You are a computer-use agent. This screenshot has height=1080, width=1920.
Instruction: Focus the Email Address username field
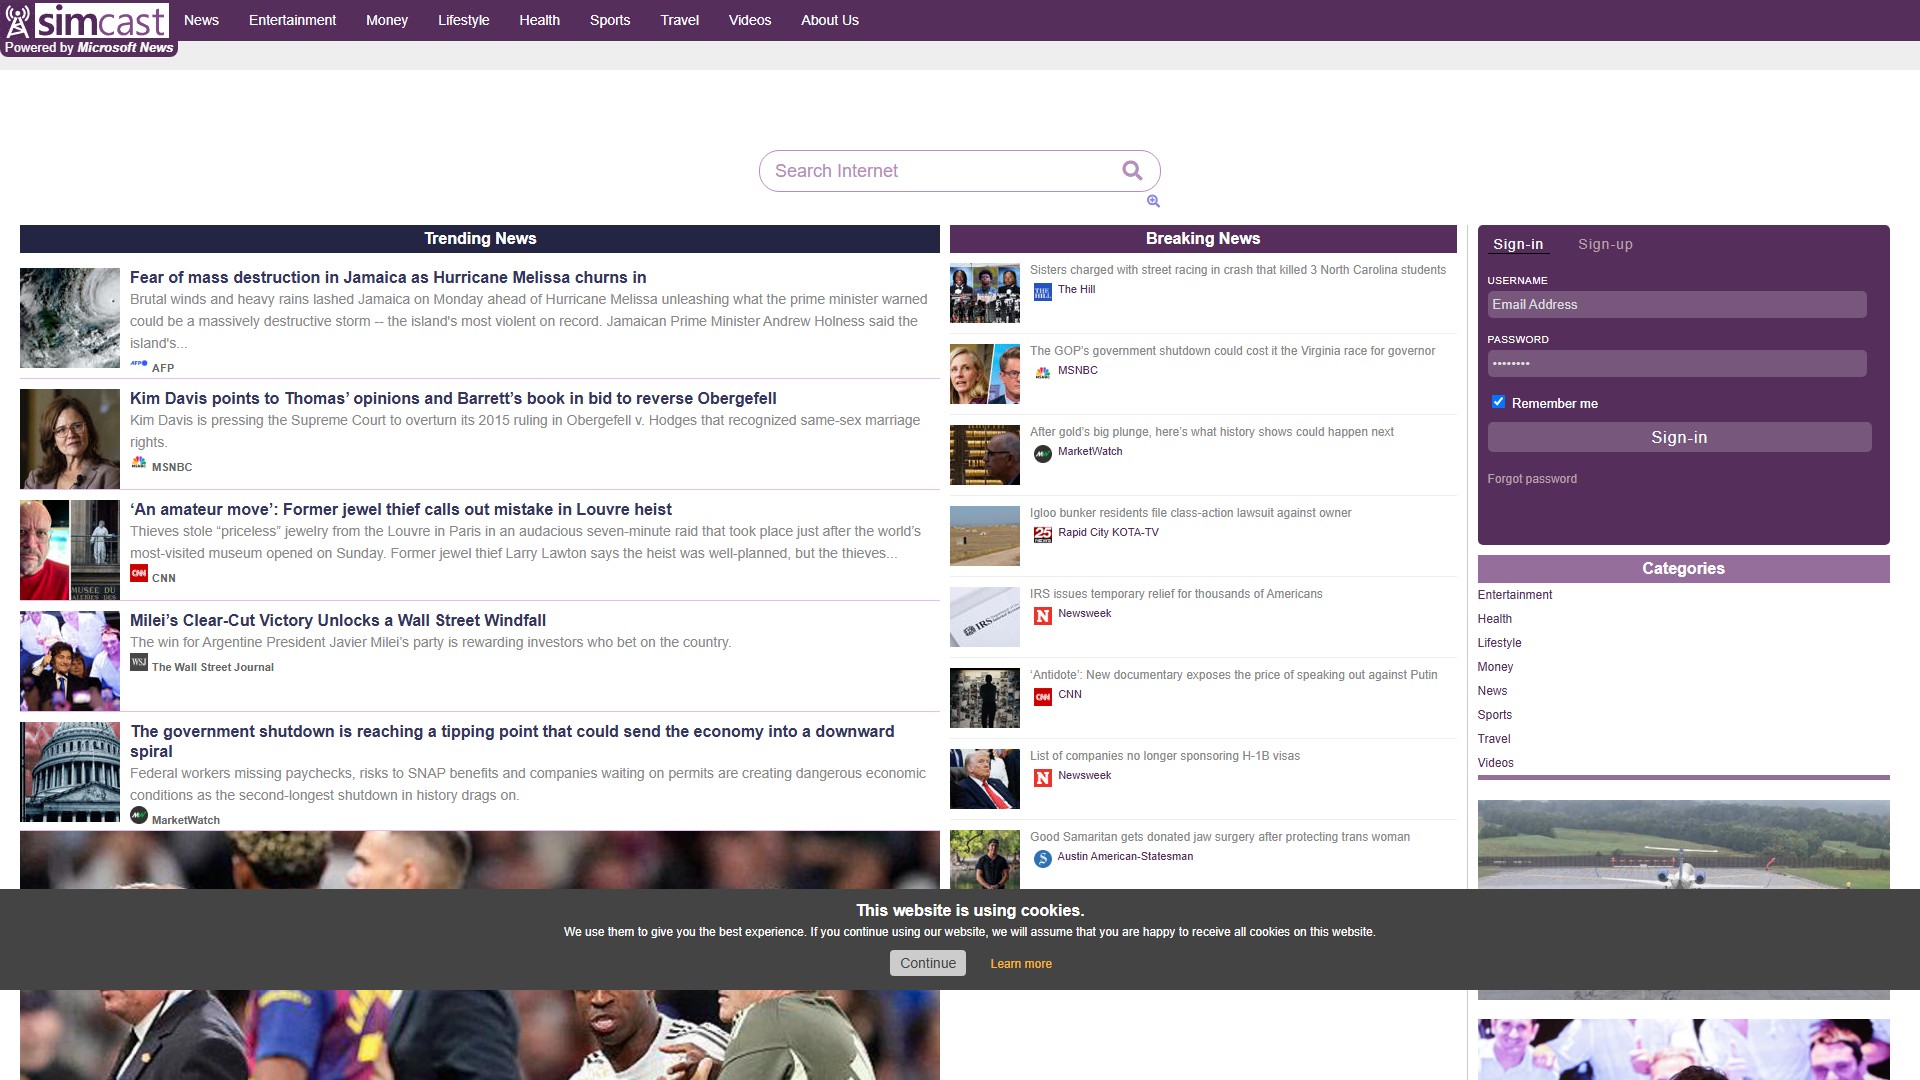[1676, 305]
